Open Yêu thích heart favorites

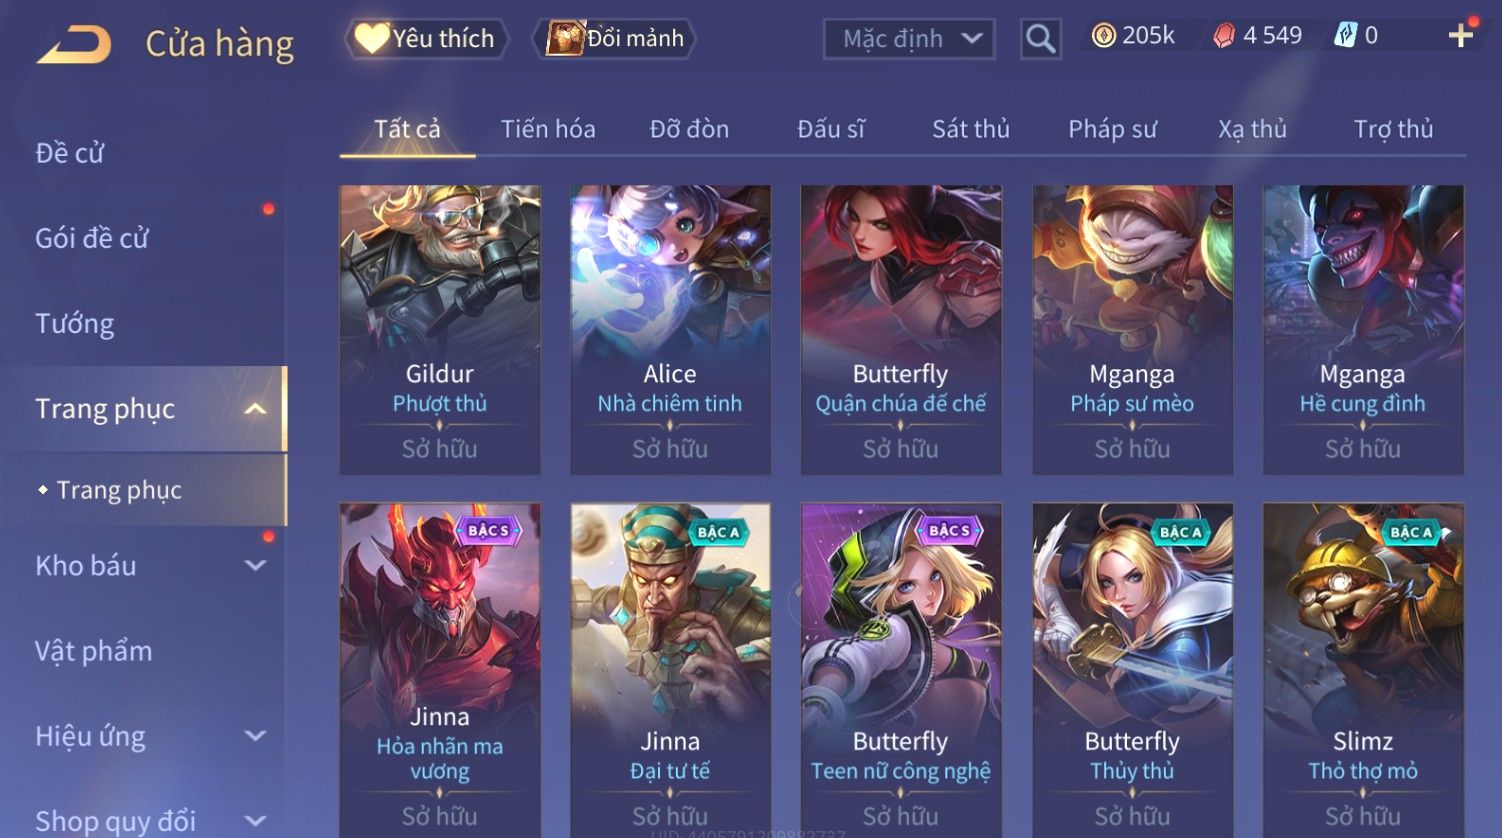coord(426,38)
